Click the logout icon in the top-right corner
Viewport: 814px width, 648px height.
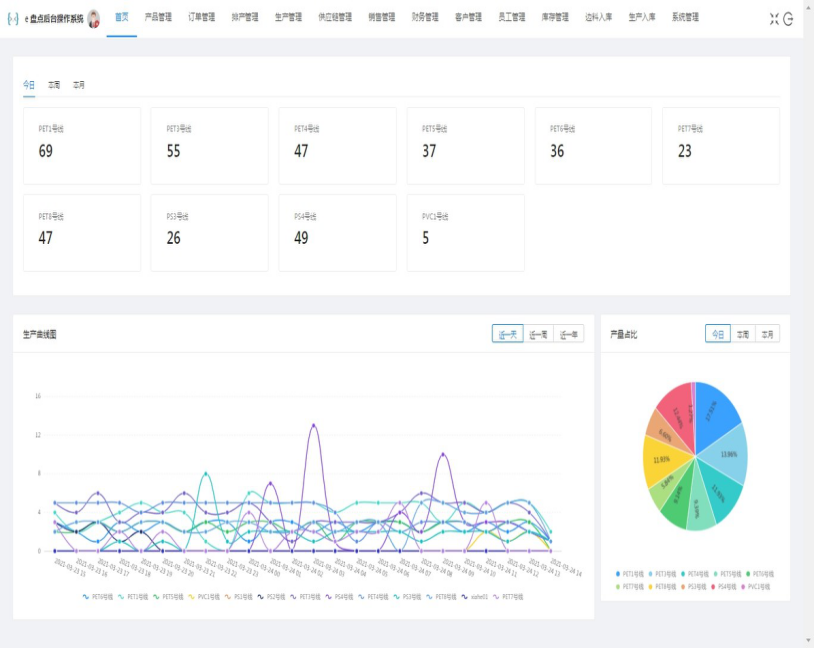coord(788,19)
